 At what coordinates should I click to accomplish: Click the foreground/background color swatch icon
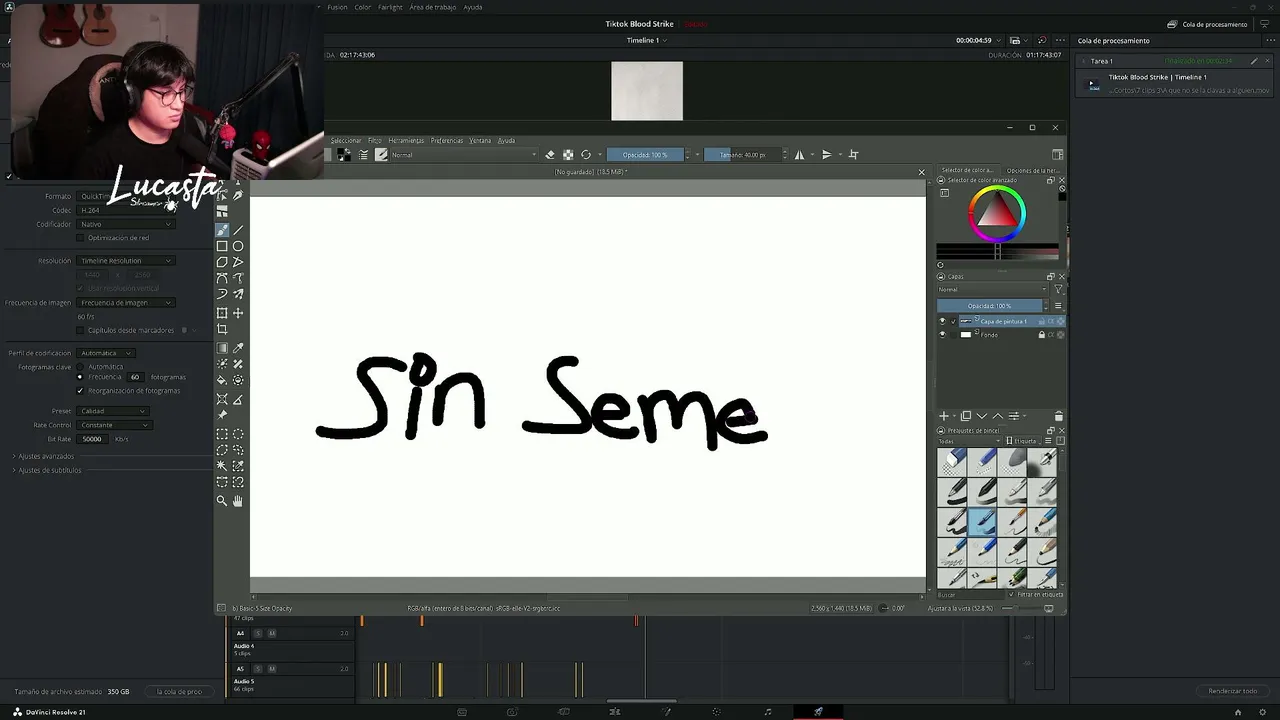pos(345,155)
